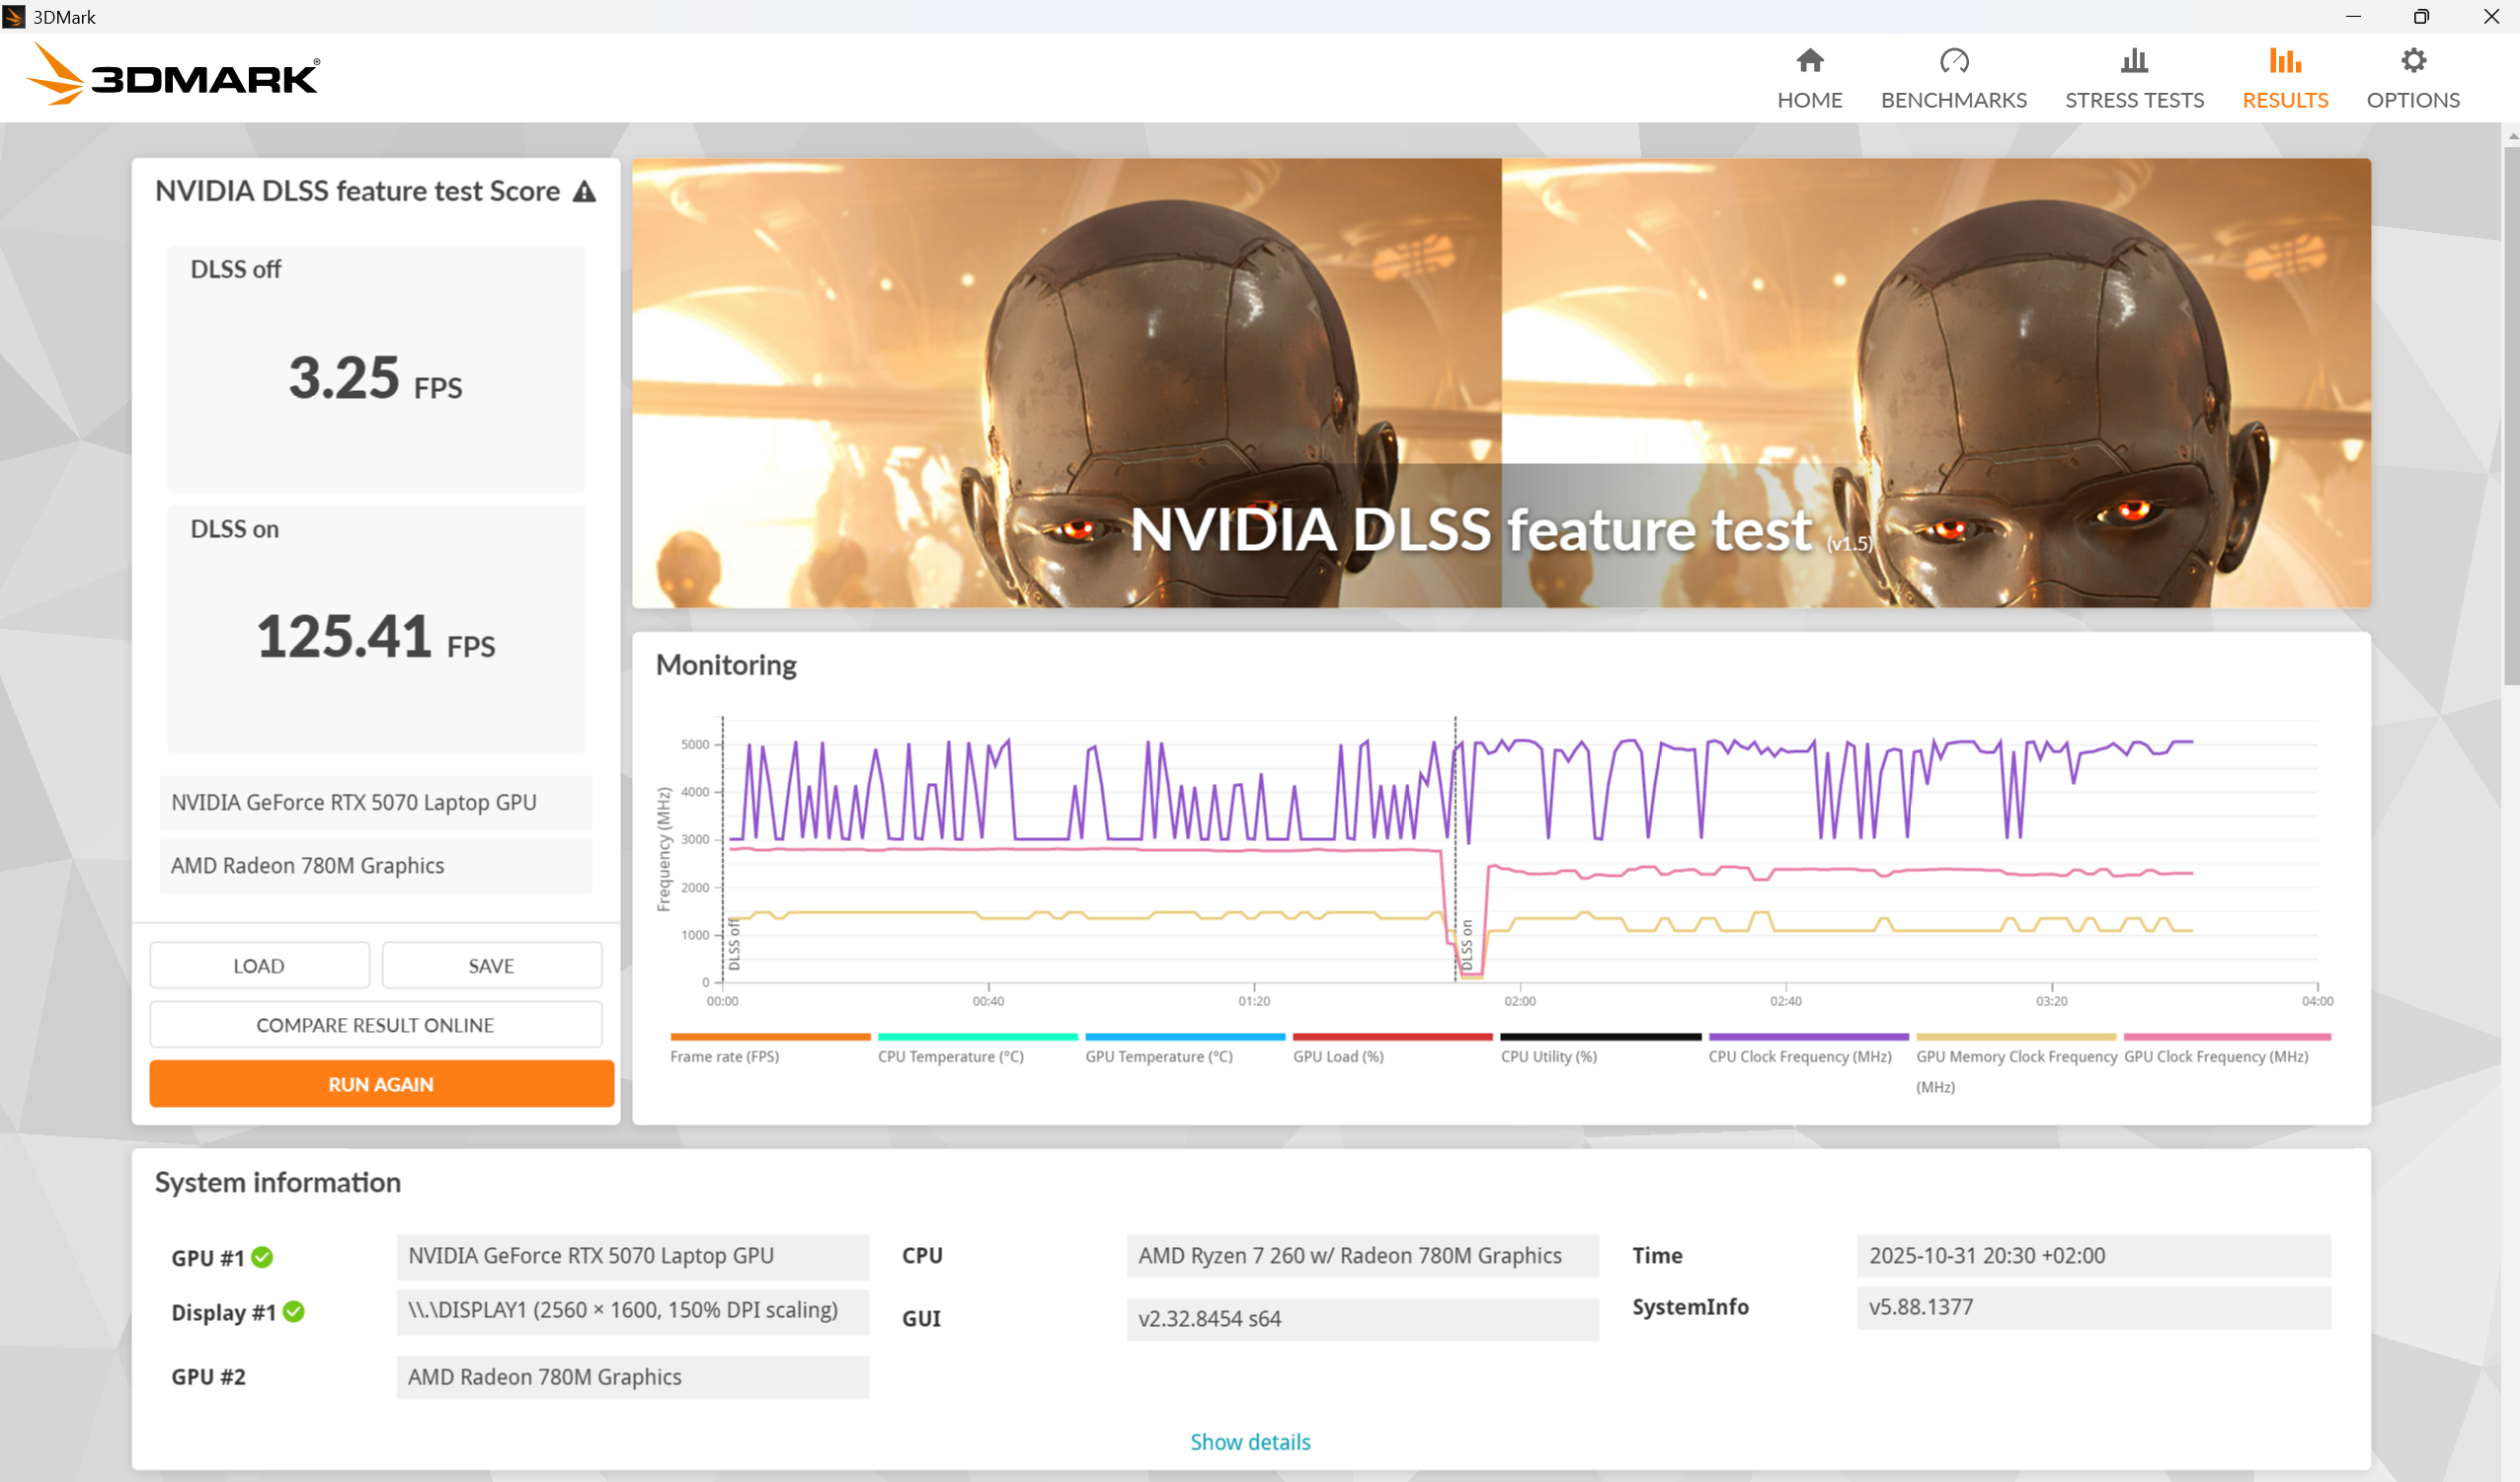Click the Results orange bars icon
Viewport: 2520px width, 1482px height.
(x=2284, y=61)
